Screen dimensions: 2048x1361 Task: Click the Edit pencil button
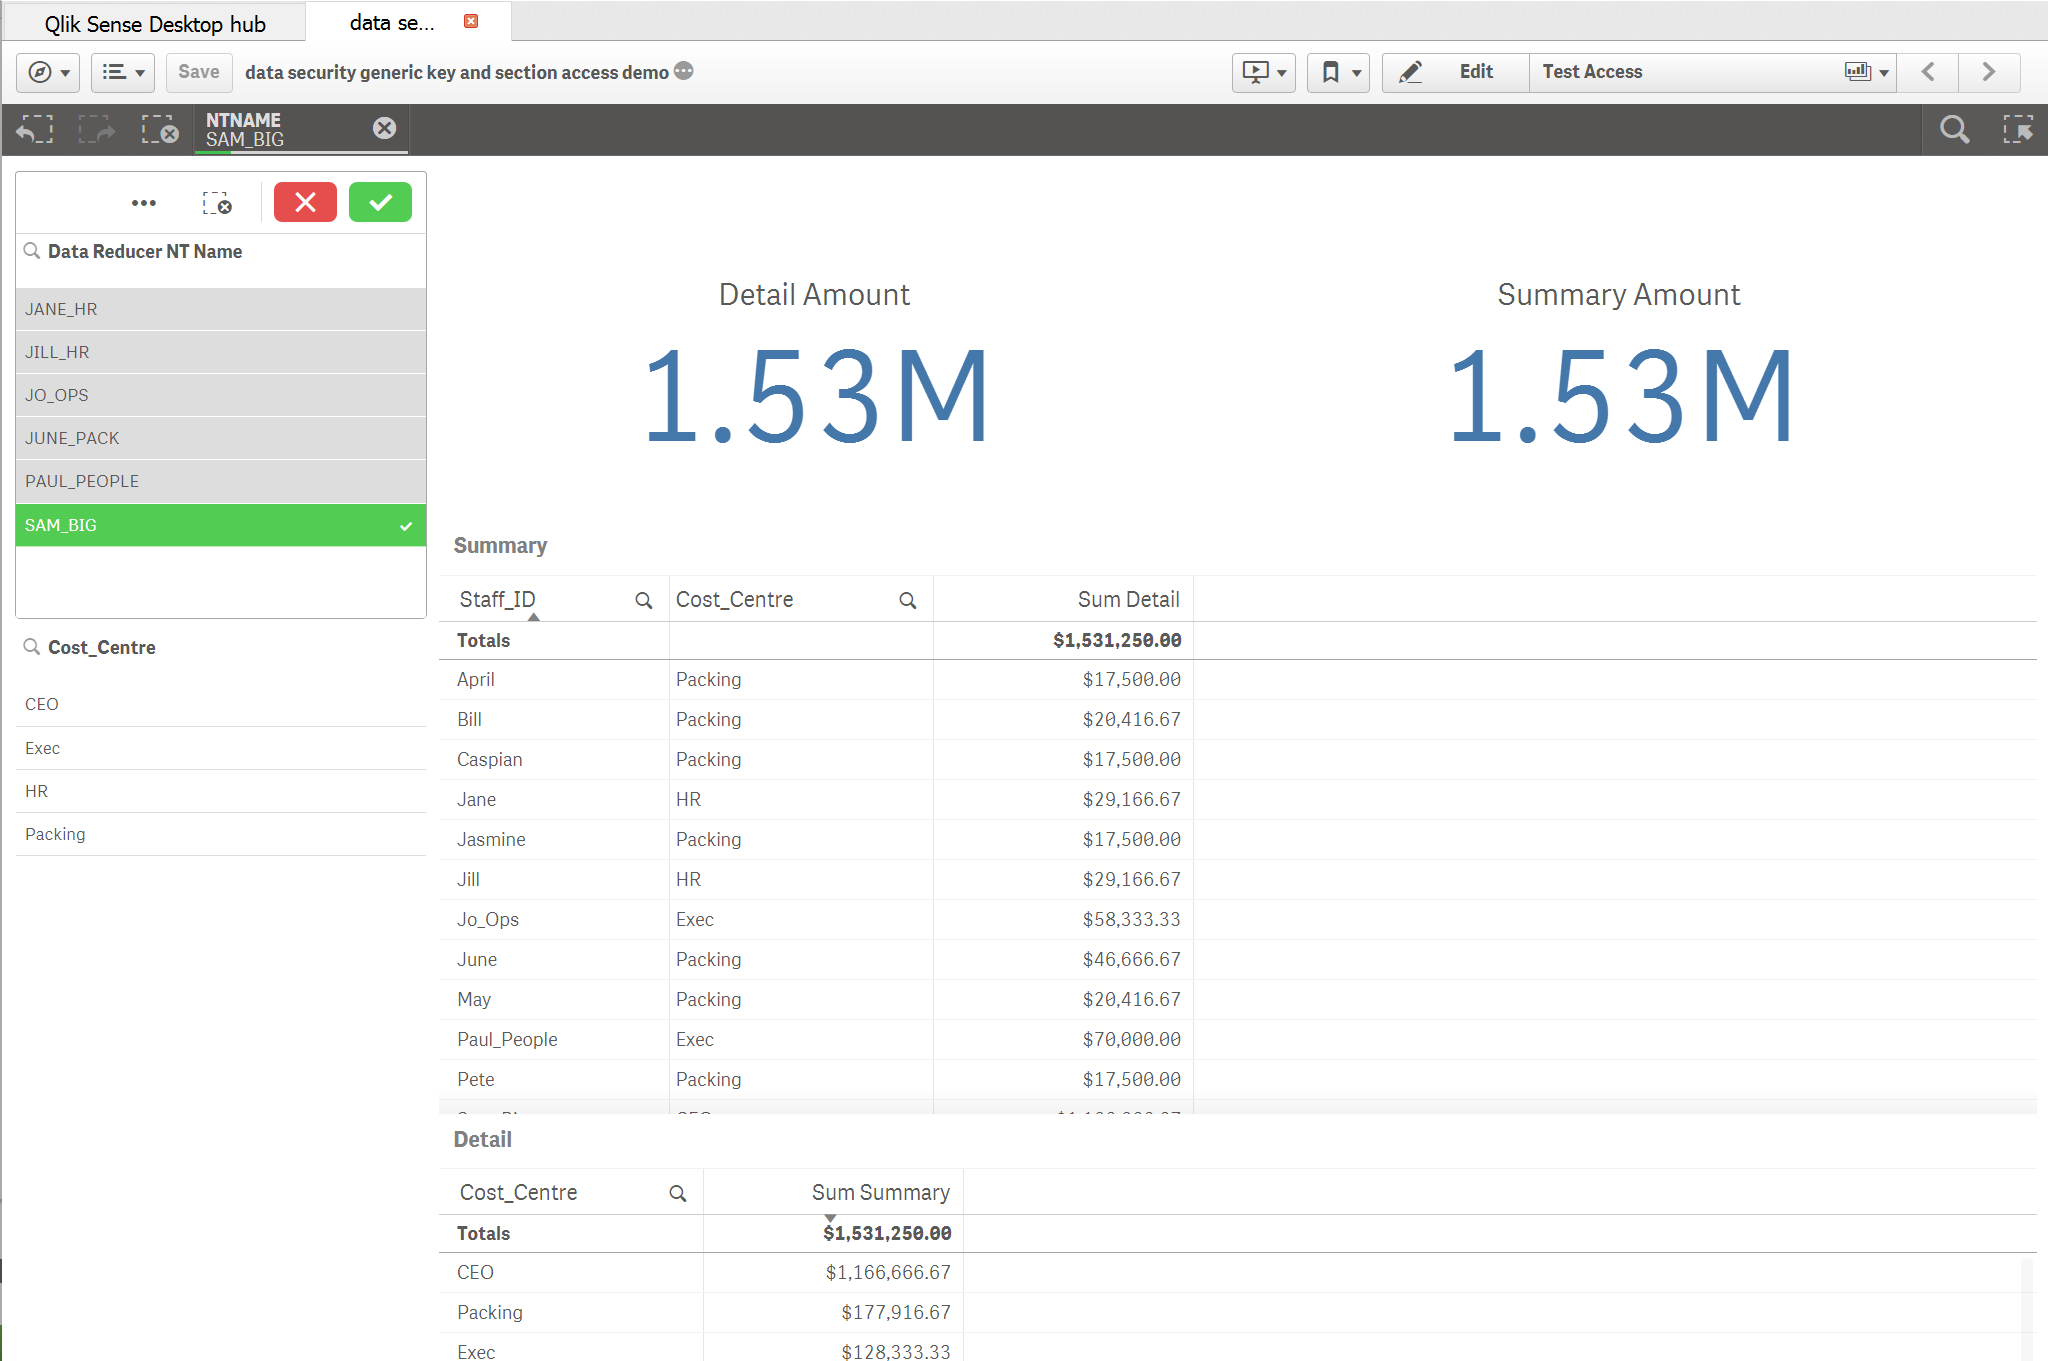pyautogui.click(x=1455, y=72)
